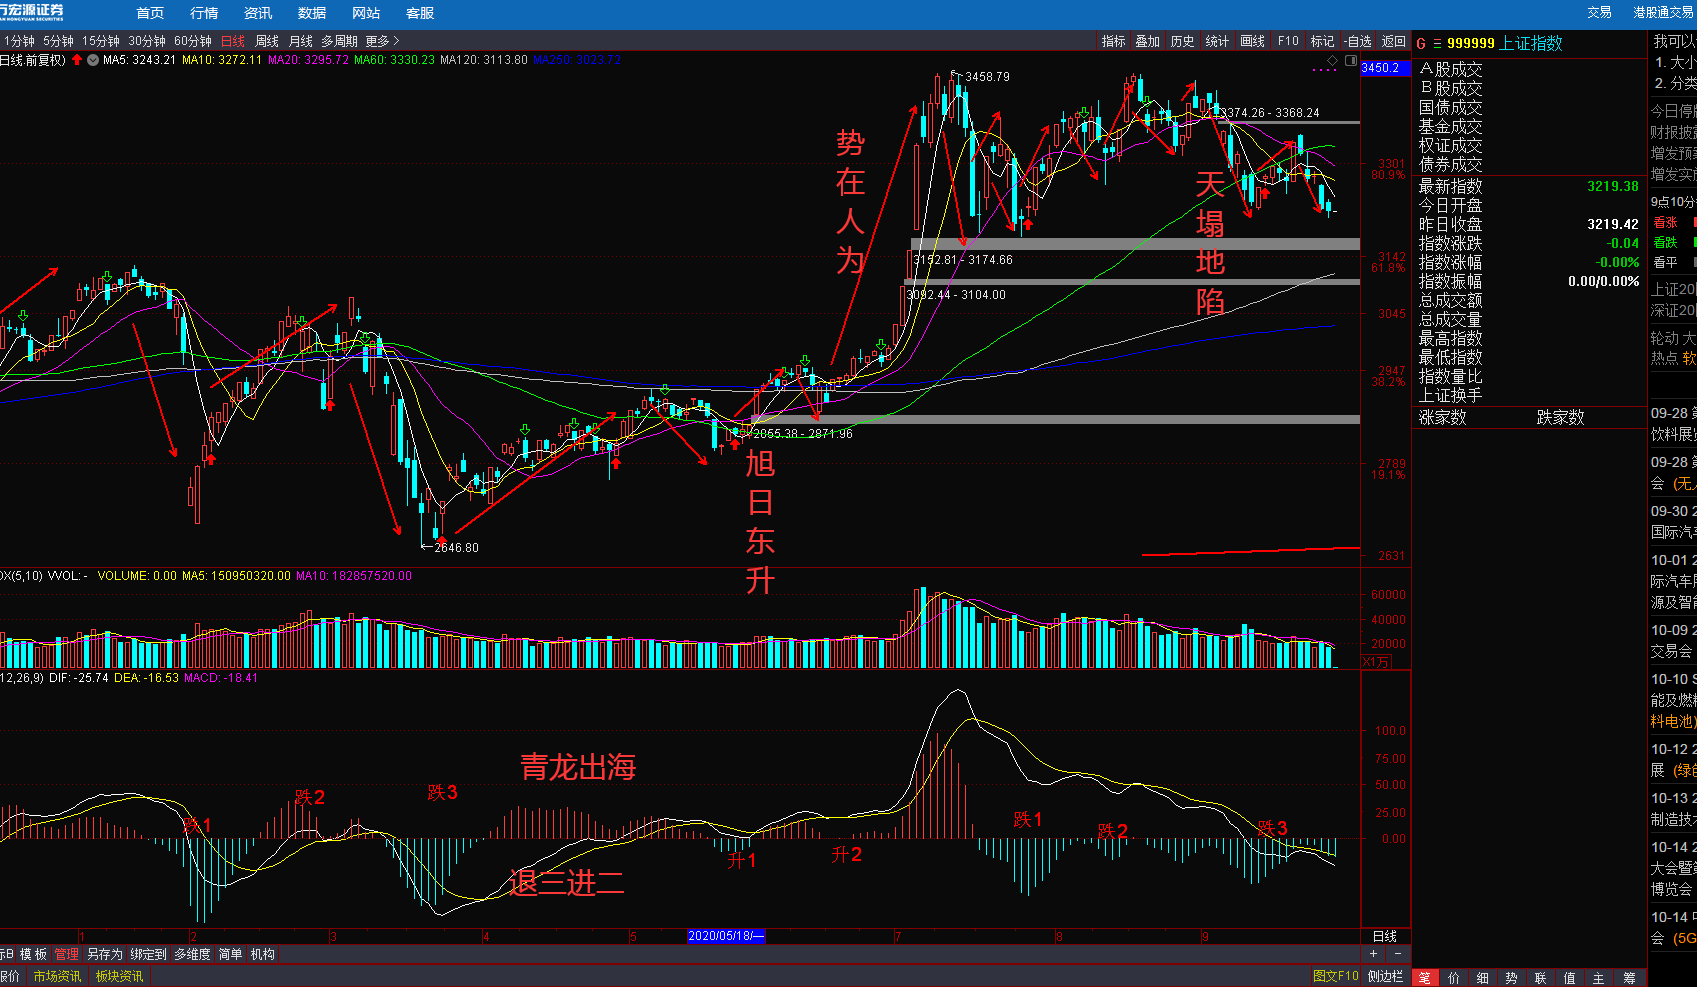This screenshot has width=1697, height=987.
Task: Open the 资讯 news menu
Action: pyautogui.click(x=258, y=13)
